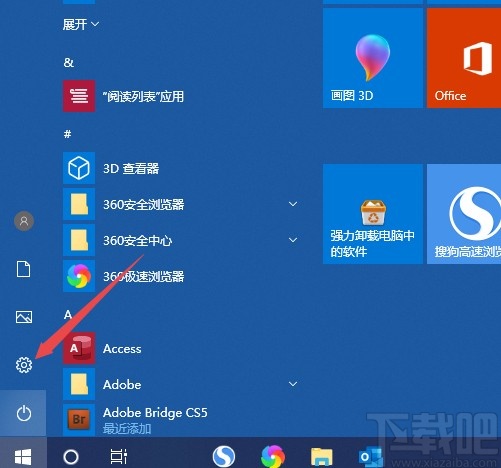Launch Access from the app list

tap(122, 349)
